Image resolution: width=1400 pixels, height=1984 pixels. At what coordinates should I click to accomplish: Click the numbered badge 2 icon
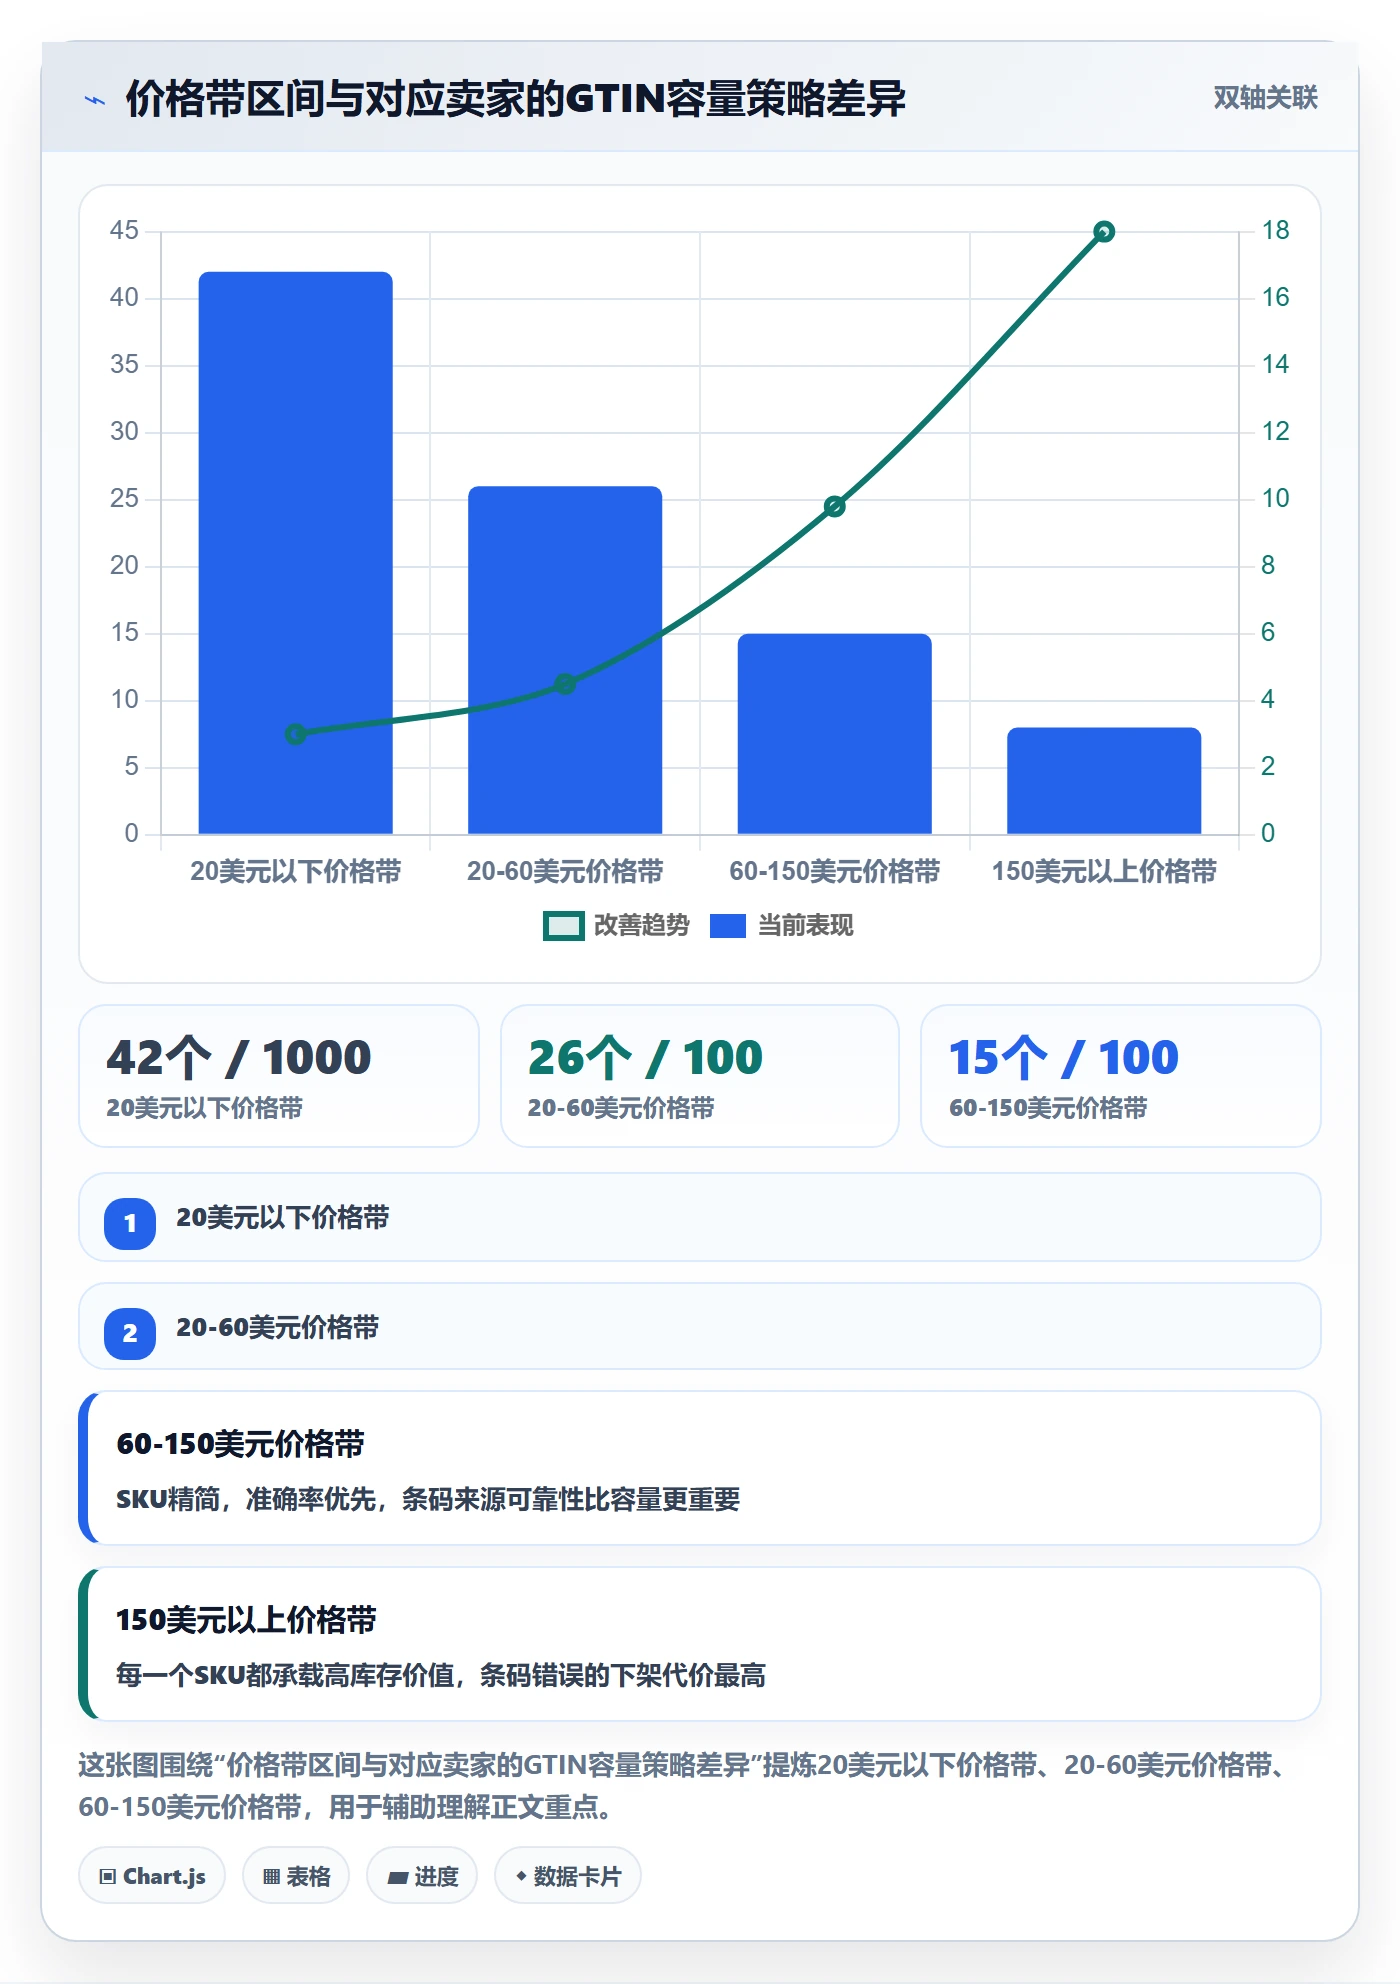[x=130, y=1333]
